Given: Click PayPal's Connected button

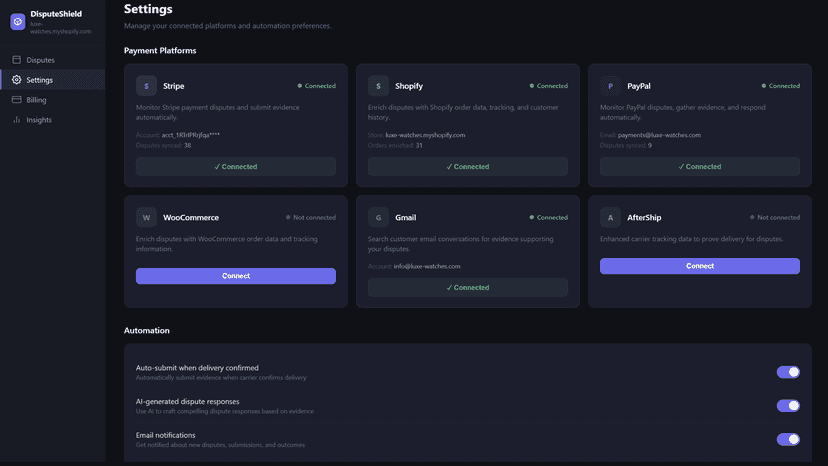Looking at the screenshot, I should [x=700, y=166].
